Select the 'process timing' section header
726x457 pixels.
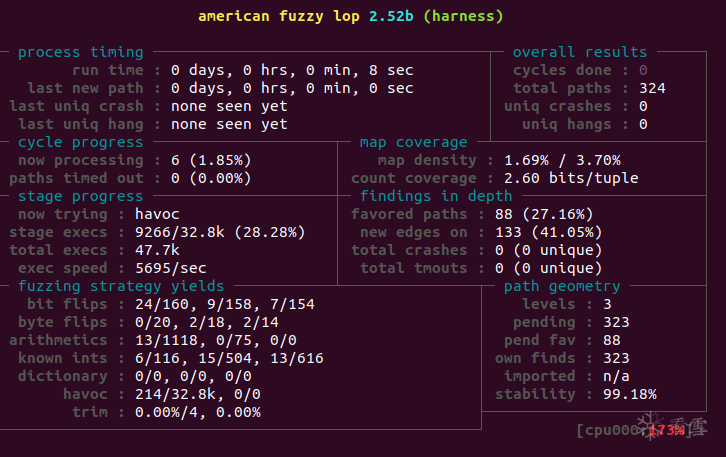[x=81, y=52]
